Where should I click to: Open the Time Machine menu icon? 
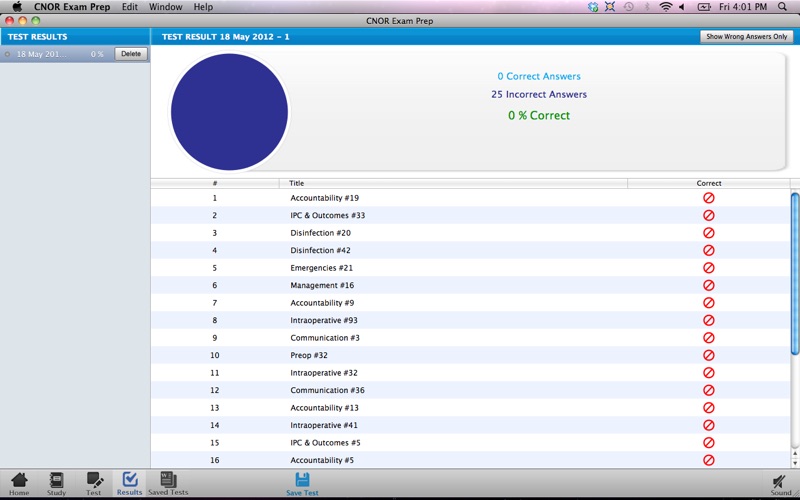pos(628,7)
